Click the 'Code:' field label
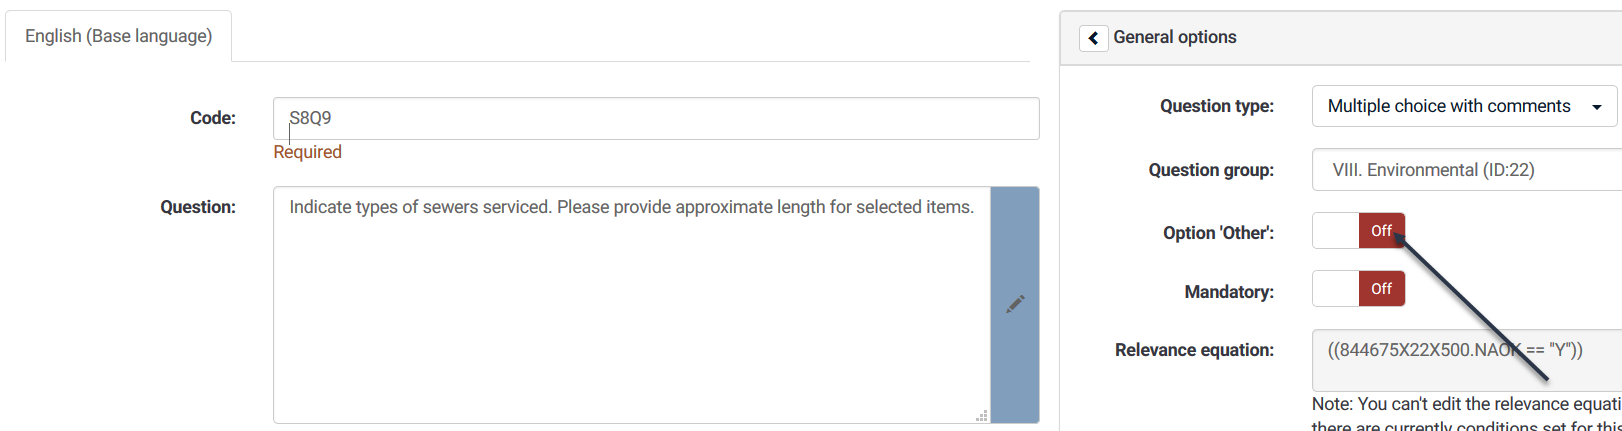 (212, 118)
